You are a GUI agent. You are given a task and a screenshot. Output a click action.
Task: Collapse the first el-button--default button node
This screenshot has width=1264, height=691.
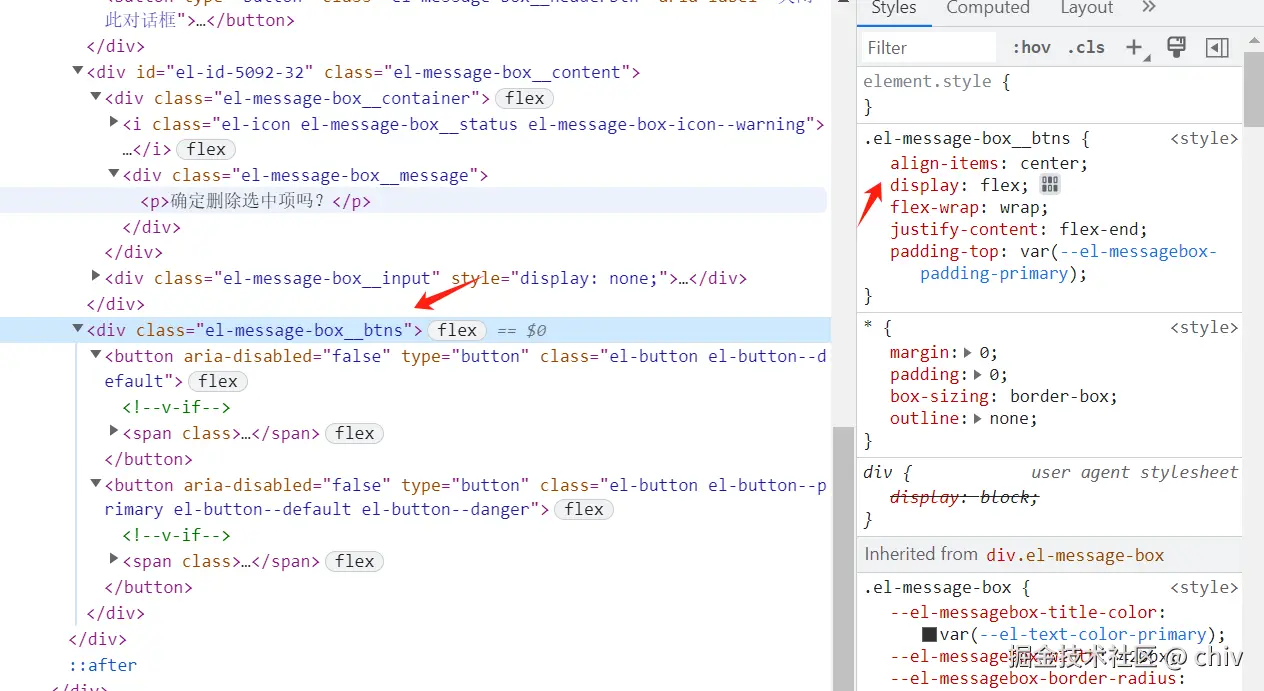(x=96, y=355)
